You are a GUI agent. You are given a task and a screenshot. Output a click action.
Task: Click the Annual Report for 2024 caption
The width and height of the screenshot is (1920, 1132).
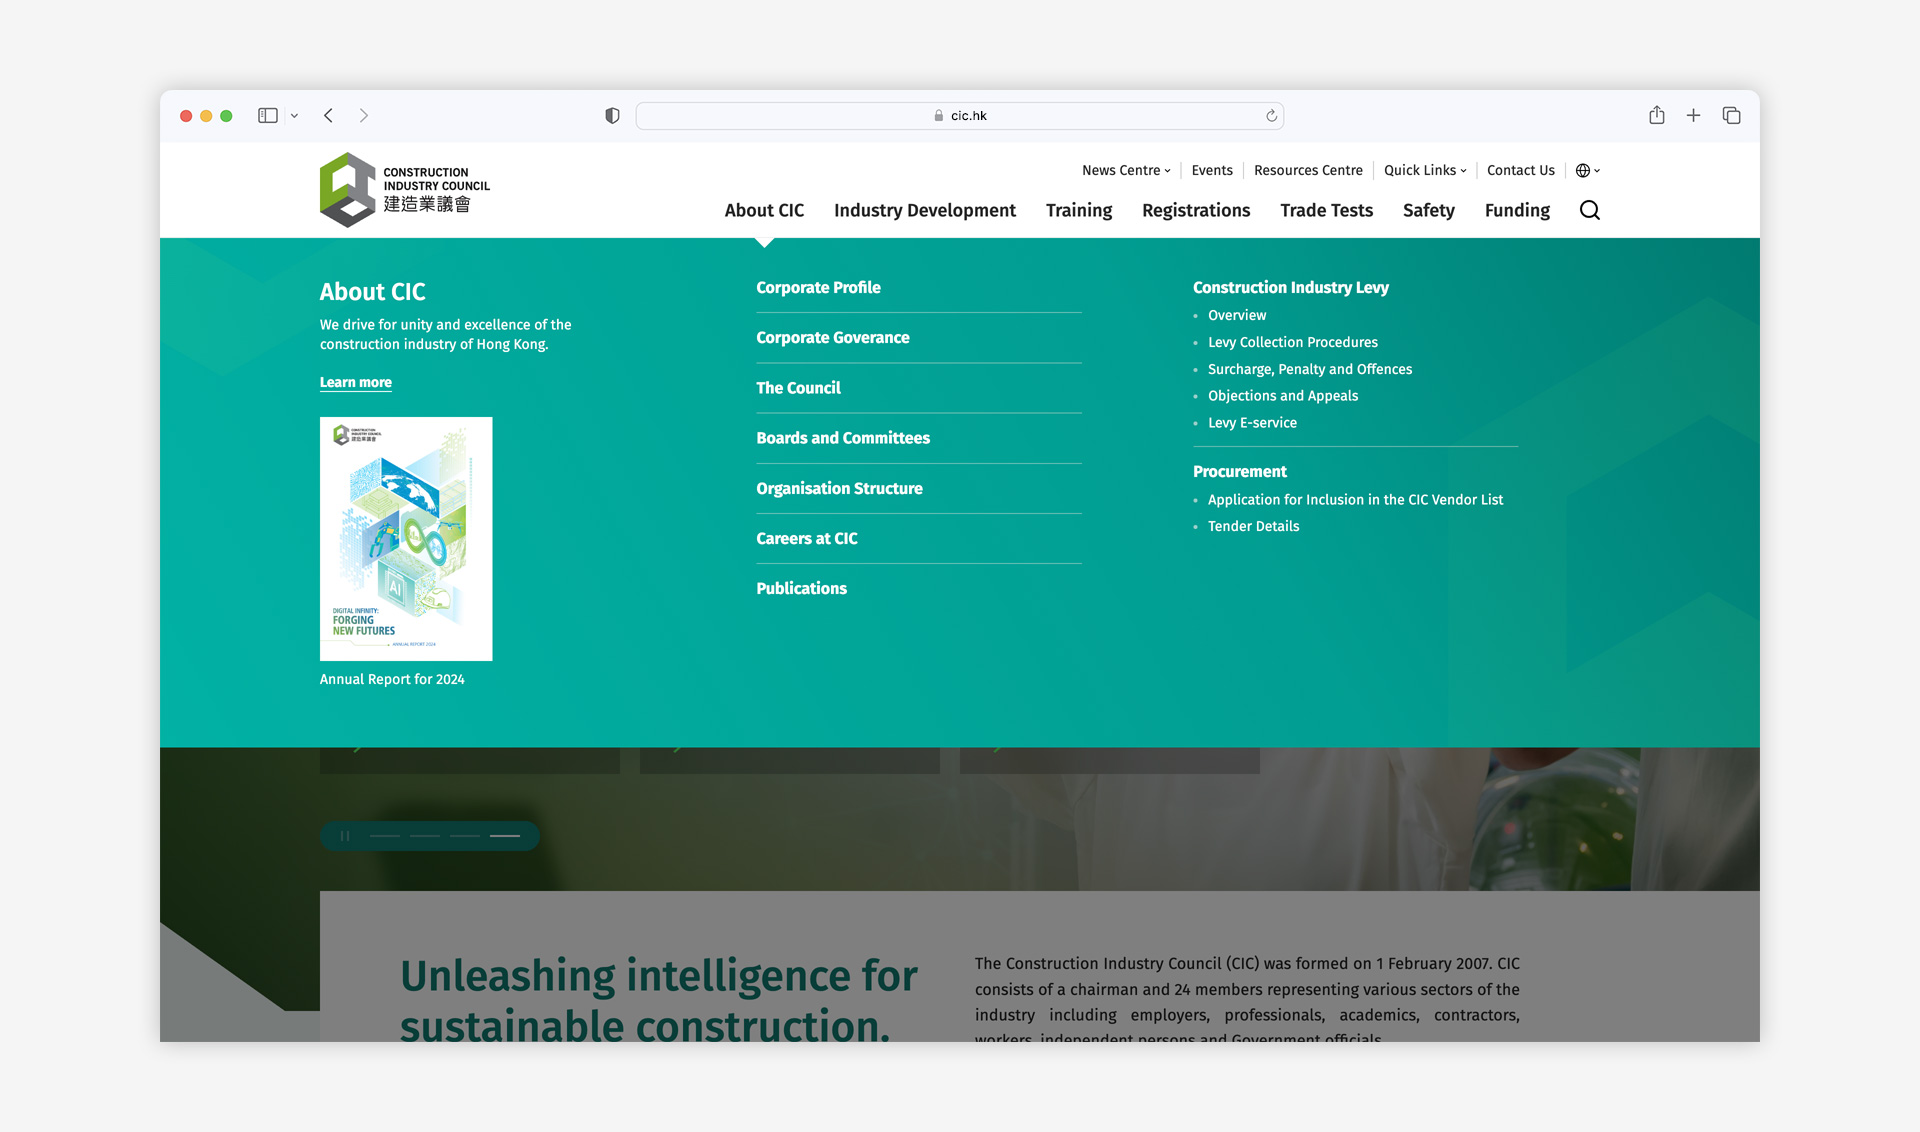(x=392, y=679)
